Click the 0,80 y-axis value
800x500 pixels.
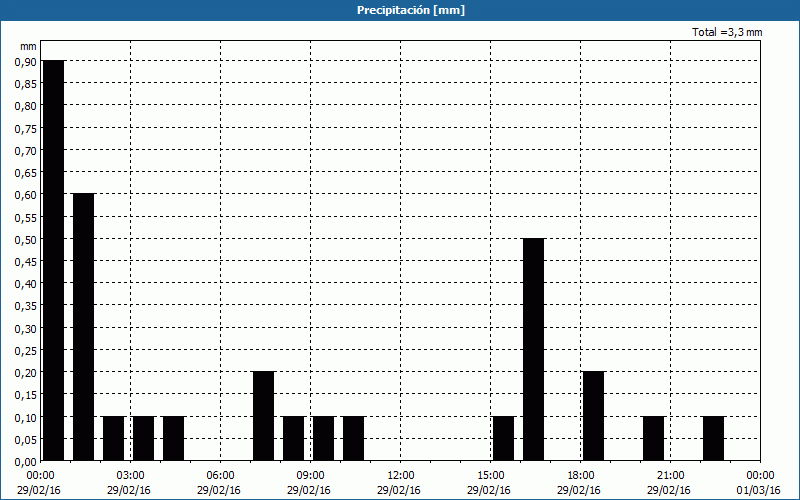pyautogui.click(x=26, y=106)
